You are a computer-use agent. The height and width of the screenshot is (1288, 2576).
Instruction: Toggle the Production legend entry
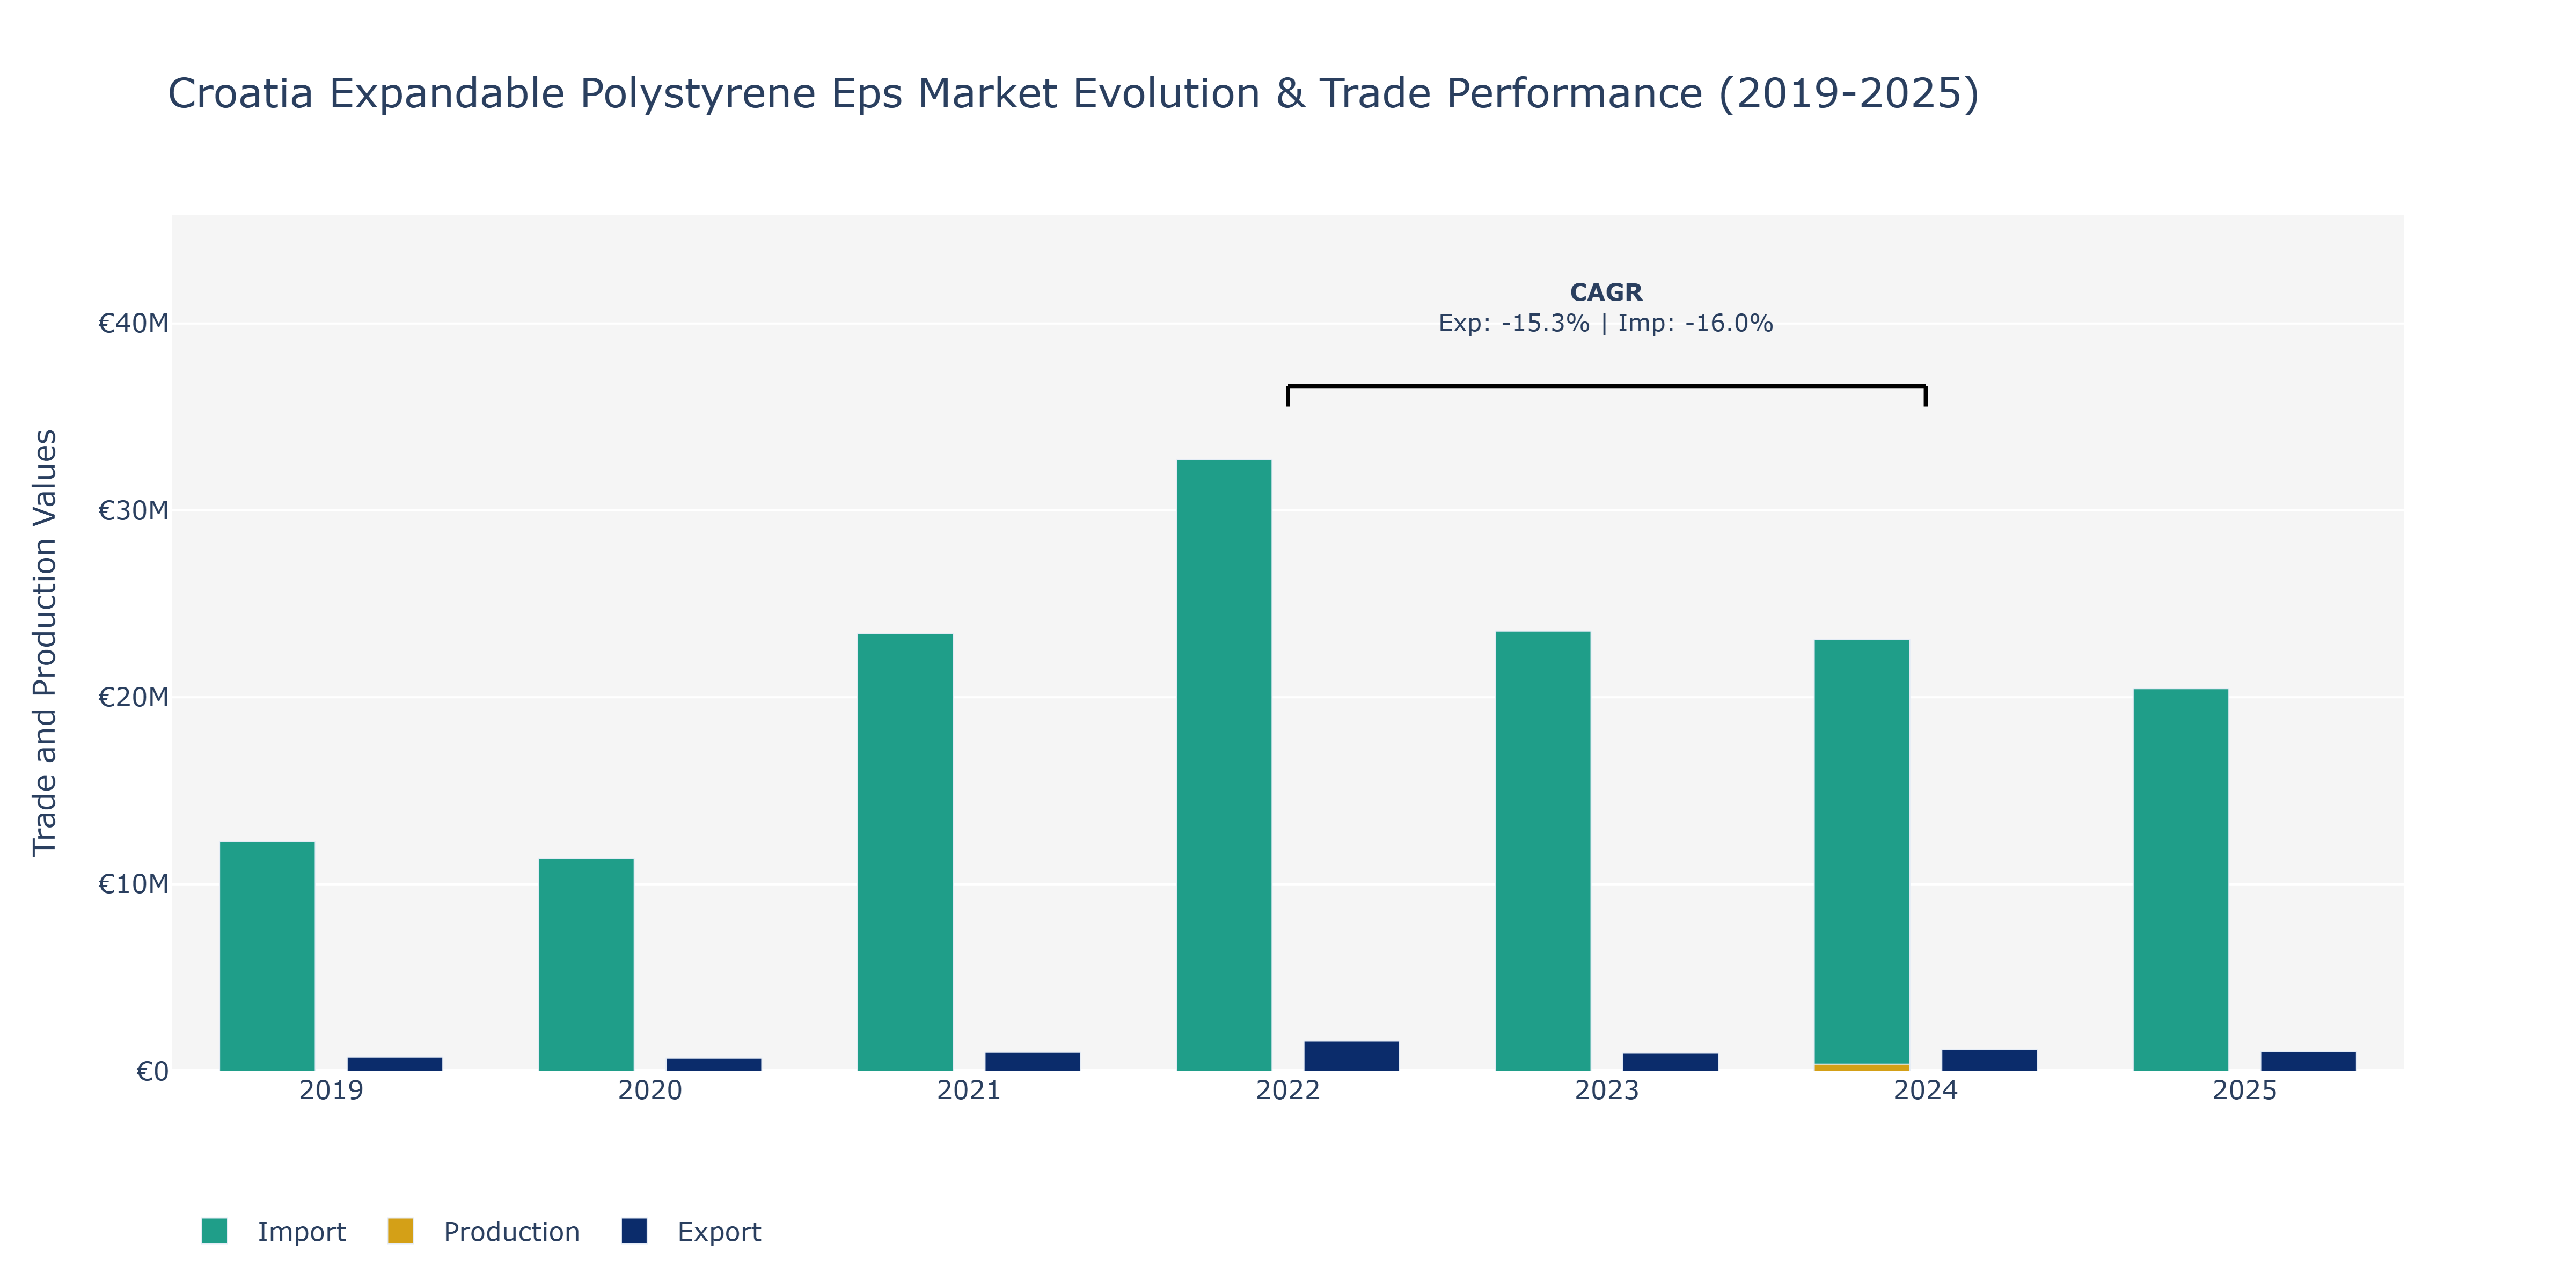484,1231
